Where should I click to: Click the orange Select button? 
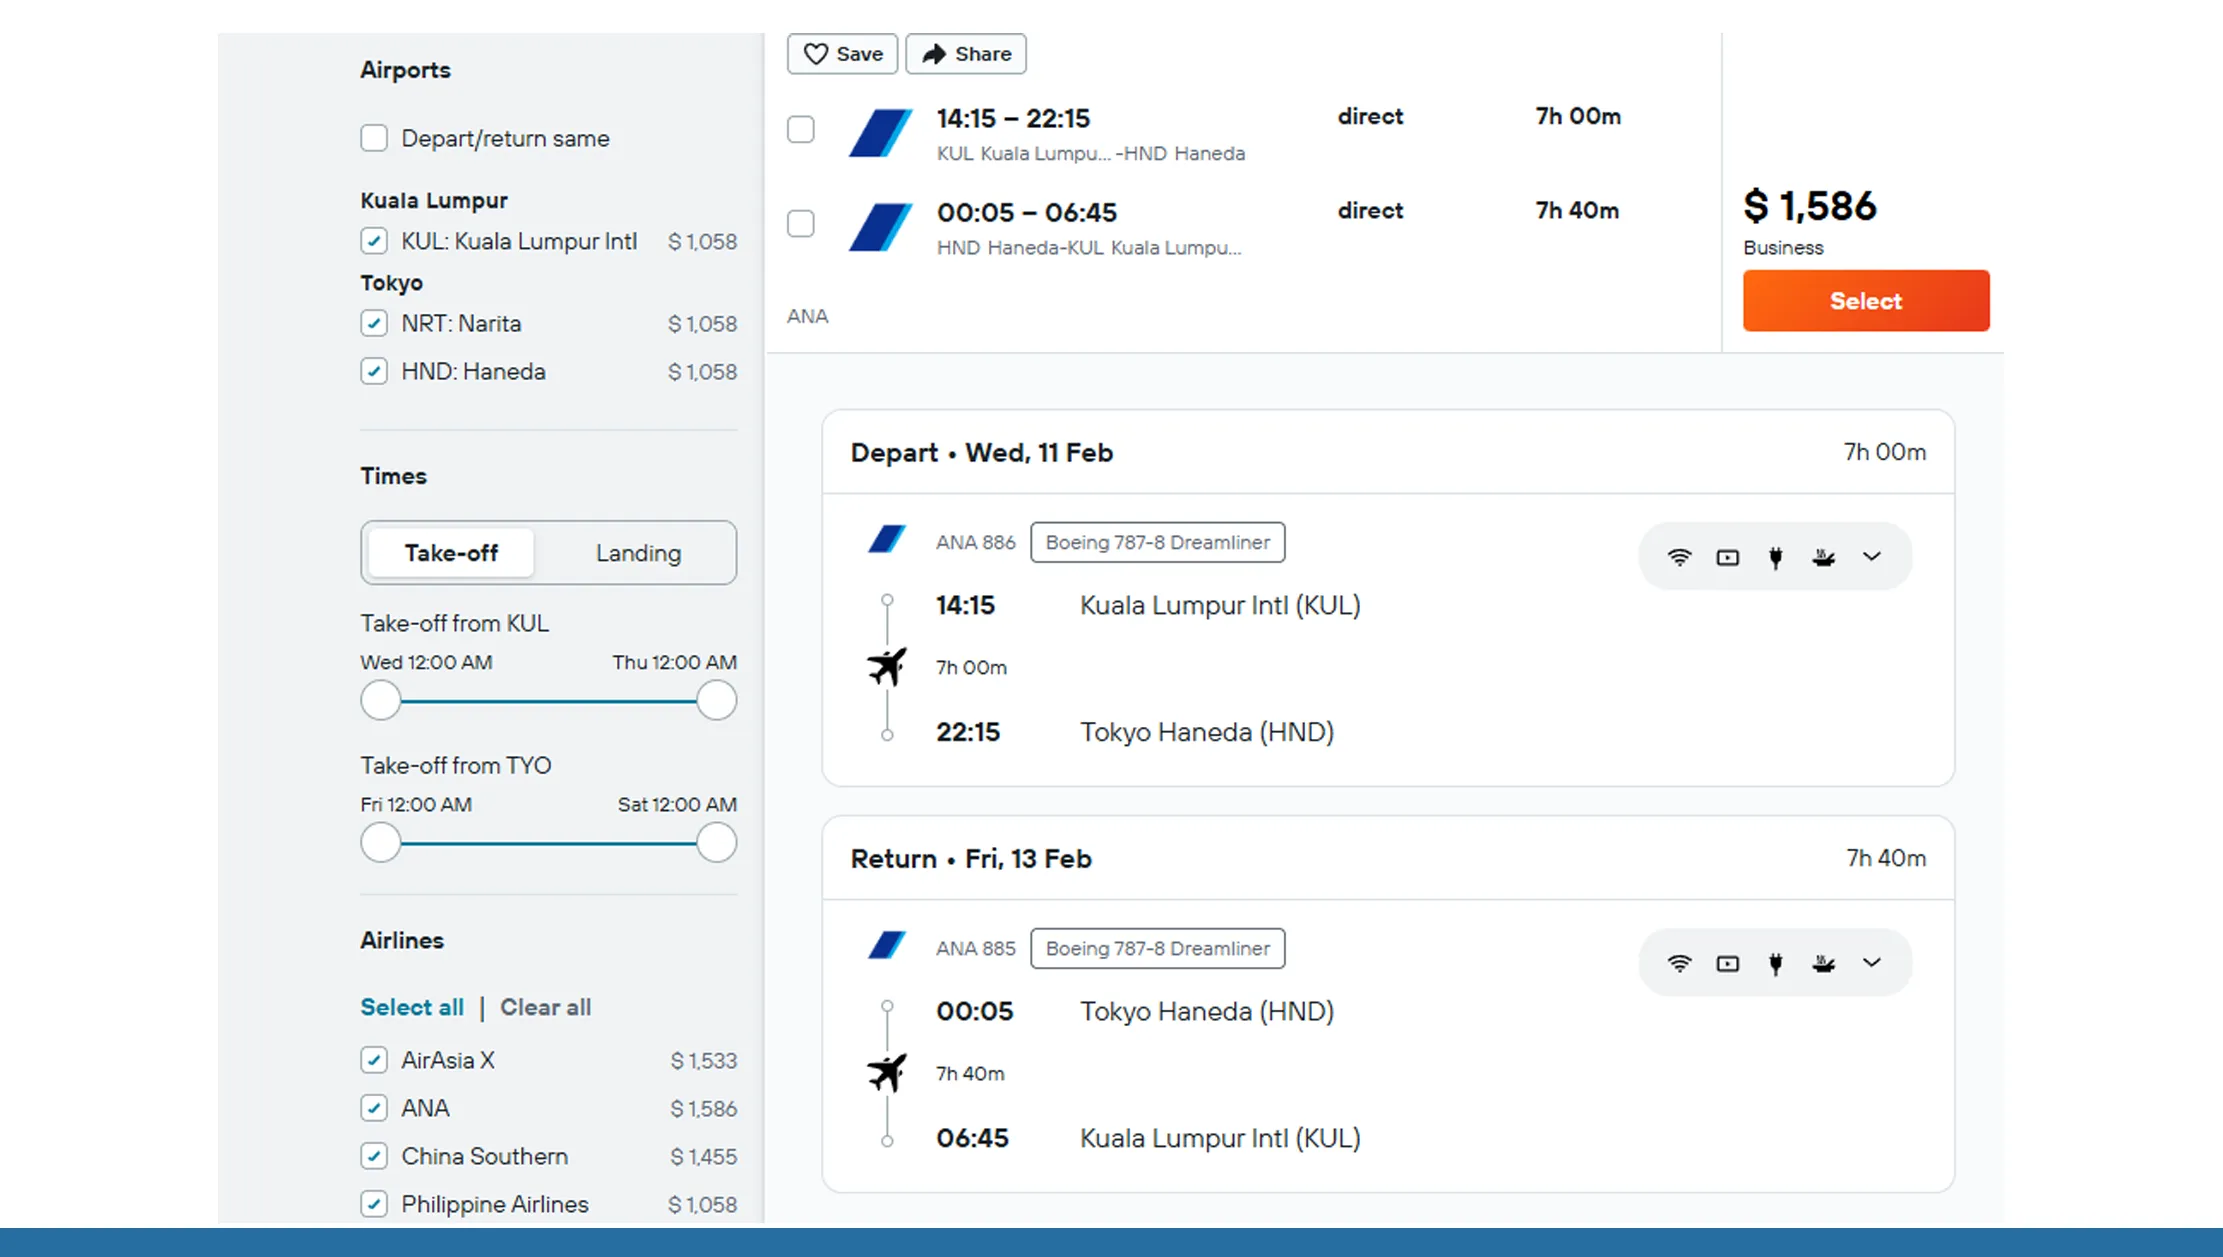1865,300
